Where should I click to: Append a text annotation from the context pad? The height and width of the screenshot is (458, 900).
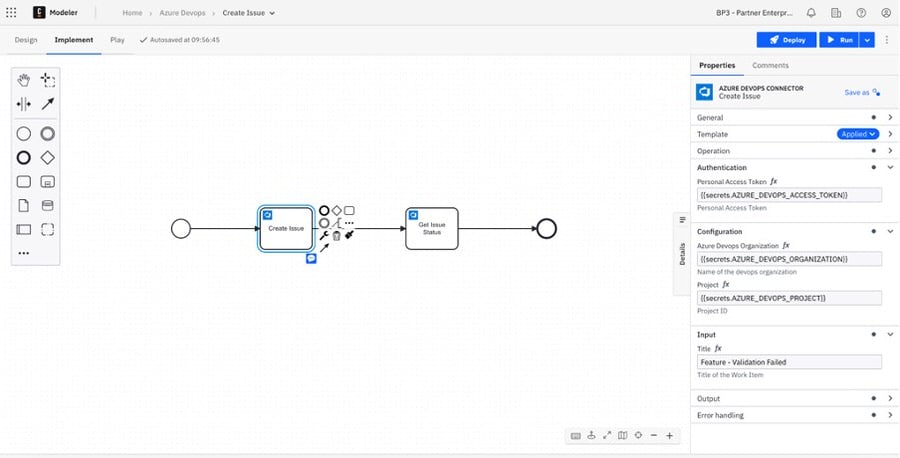337,223
